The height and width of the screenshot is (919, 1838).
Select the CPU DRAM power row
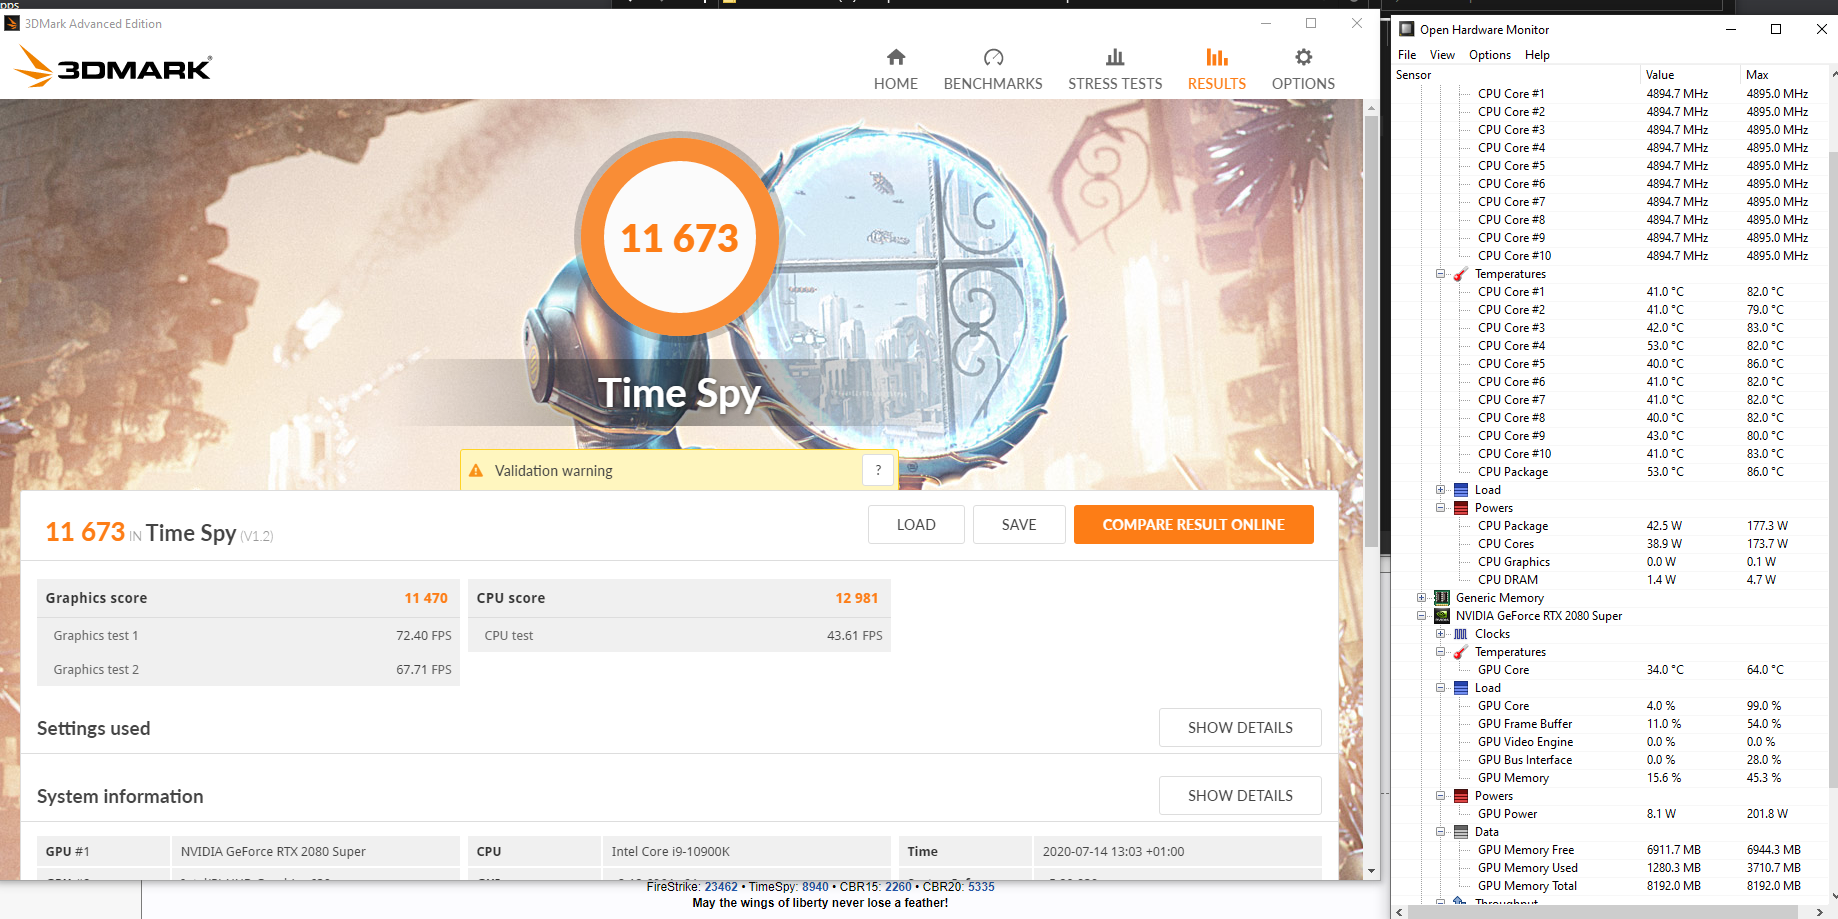1610,580
